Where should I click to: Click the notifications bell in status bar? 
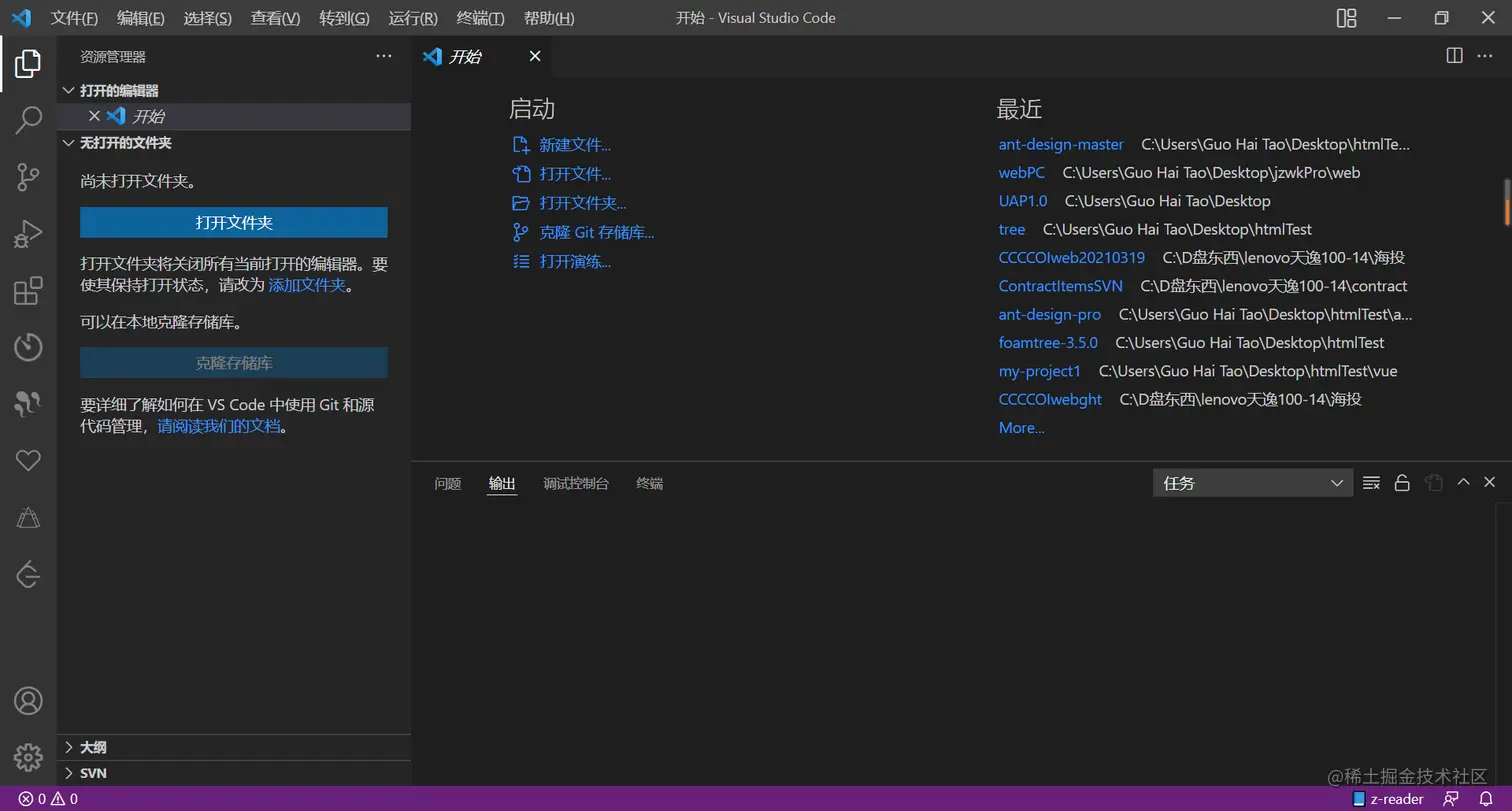coord(1486,799)
